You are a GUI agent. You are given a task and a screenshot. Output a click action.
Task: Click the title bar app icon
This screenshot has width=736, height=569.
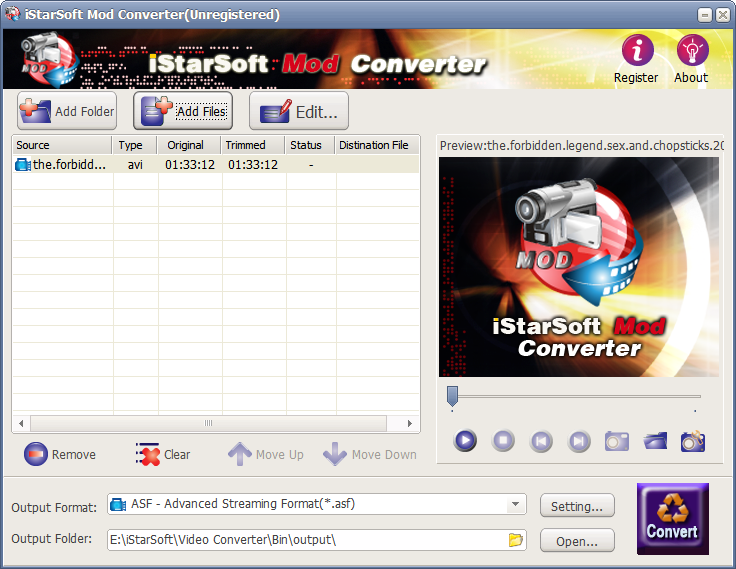tap(13, 14)
